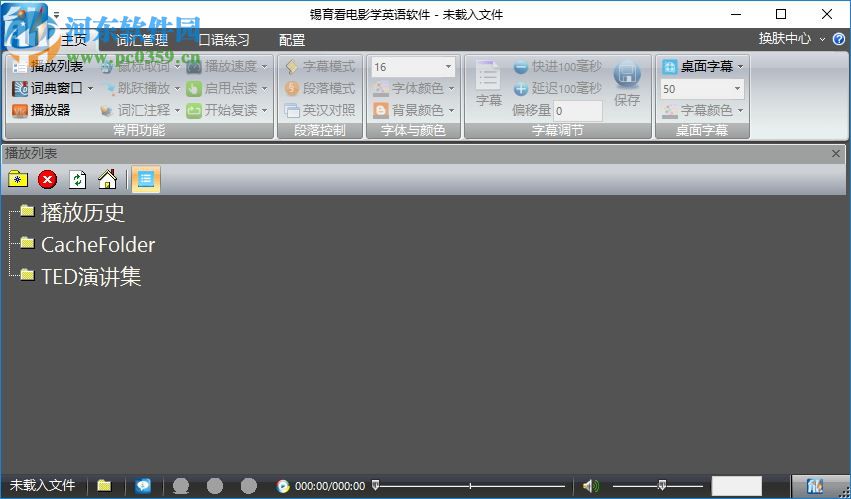Click the 跳跃播放 skip playback icon
Image resolution: width=851 pixels, height=499 pixels.
point(109,88)
